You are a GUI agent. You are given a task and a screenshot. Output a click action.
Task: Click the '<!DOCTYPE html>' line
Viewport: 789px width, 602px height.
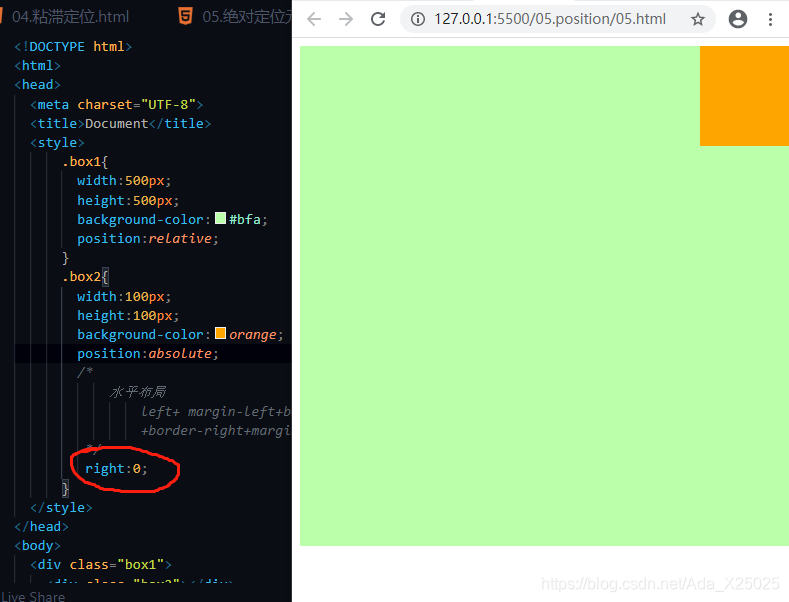point(73,46)
